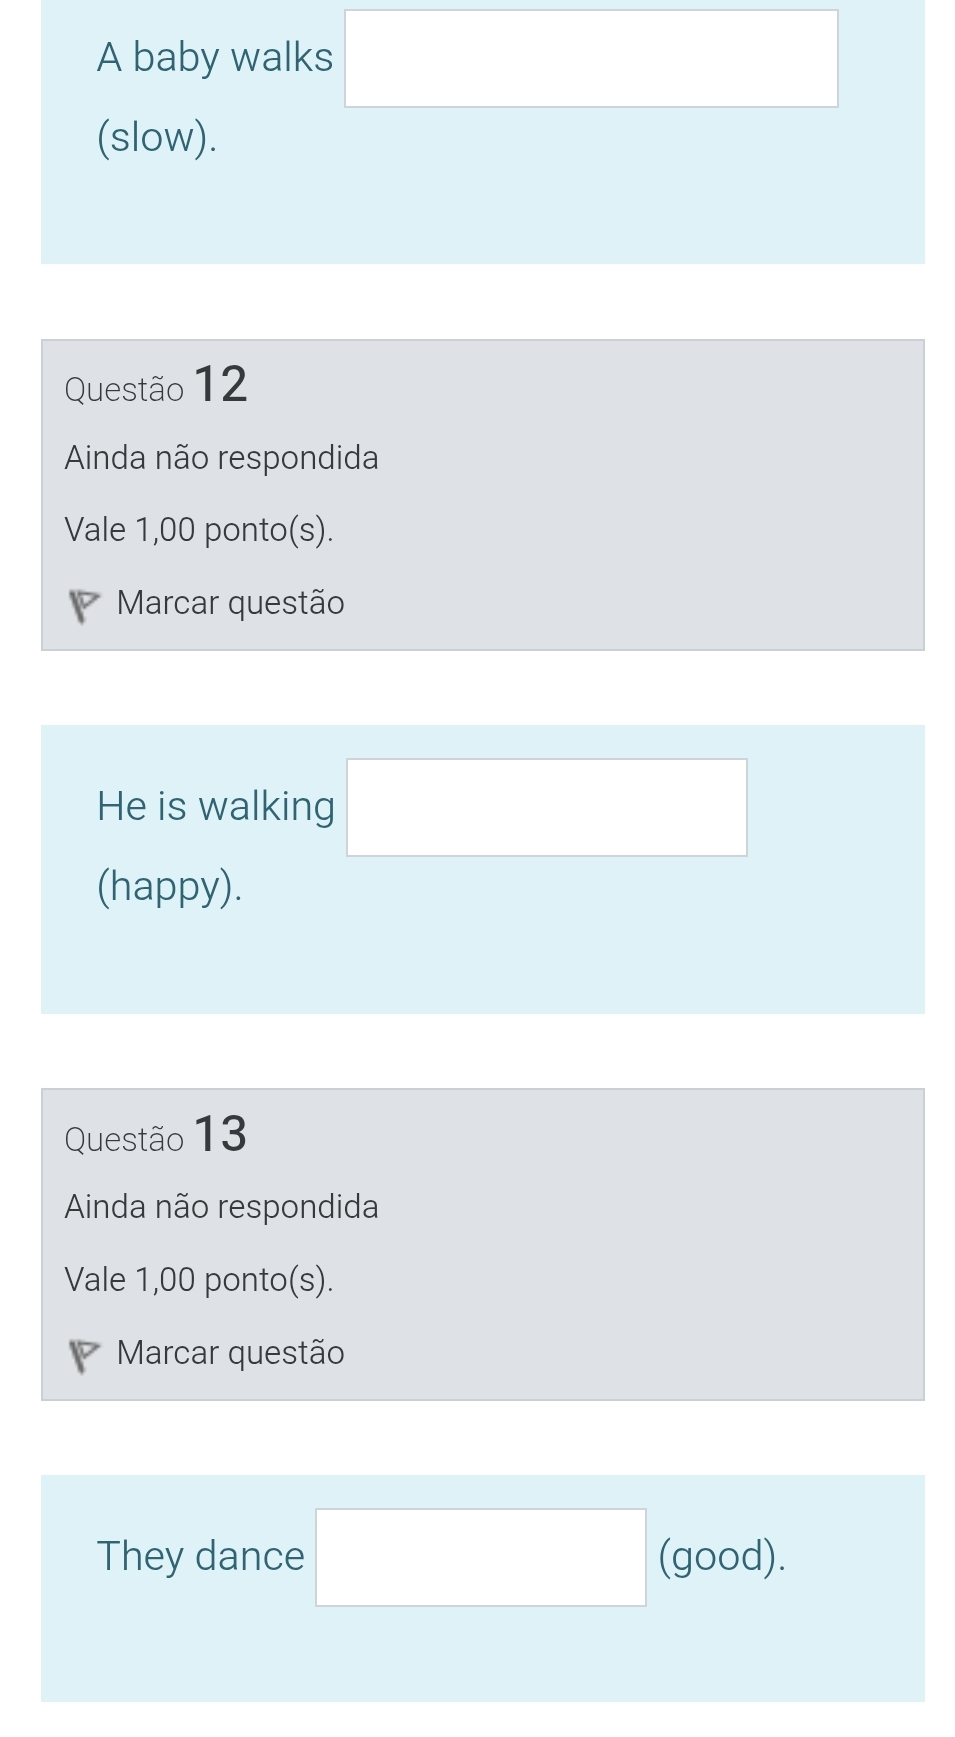Click the 'He is walking' sentence text

coord(216,807)
